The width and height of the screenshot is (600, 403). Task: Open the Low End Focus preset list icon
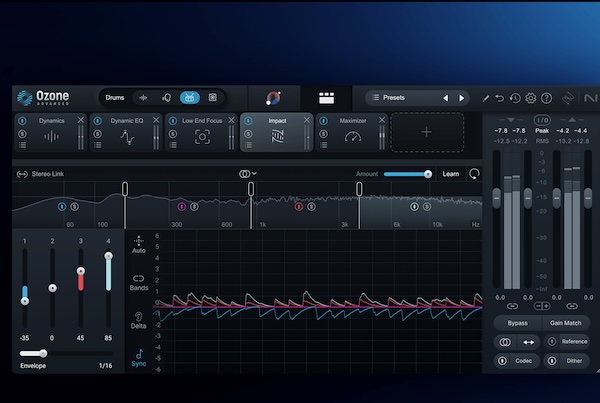tap(173, 145)
